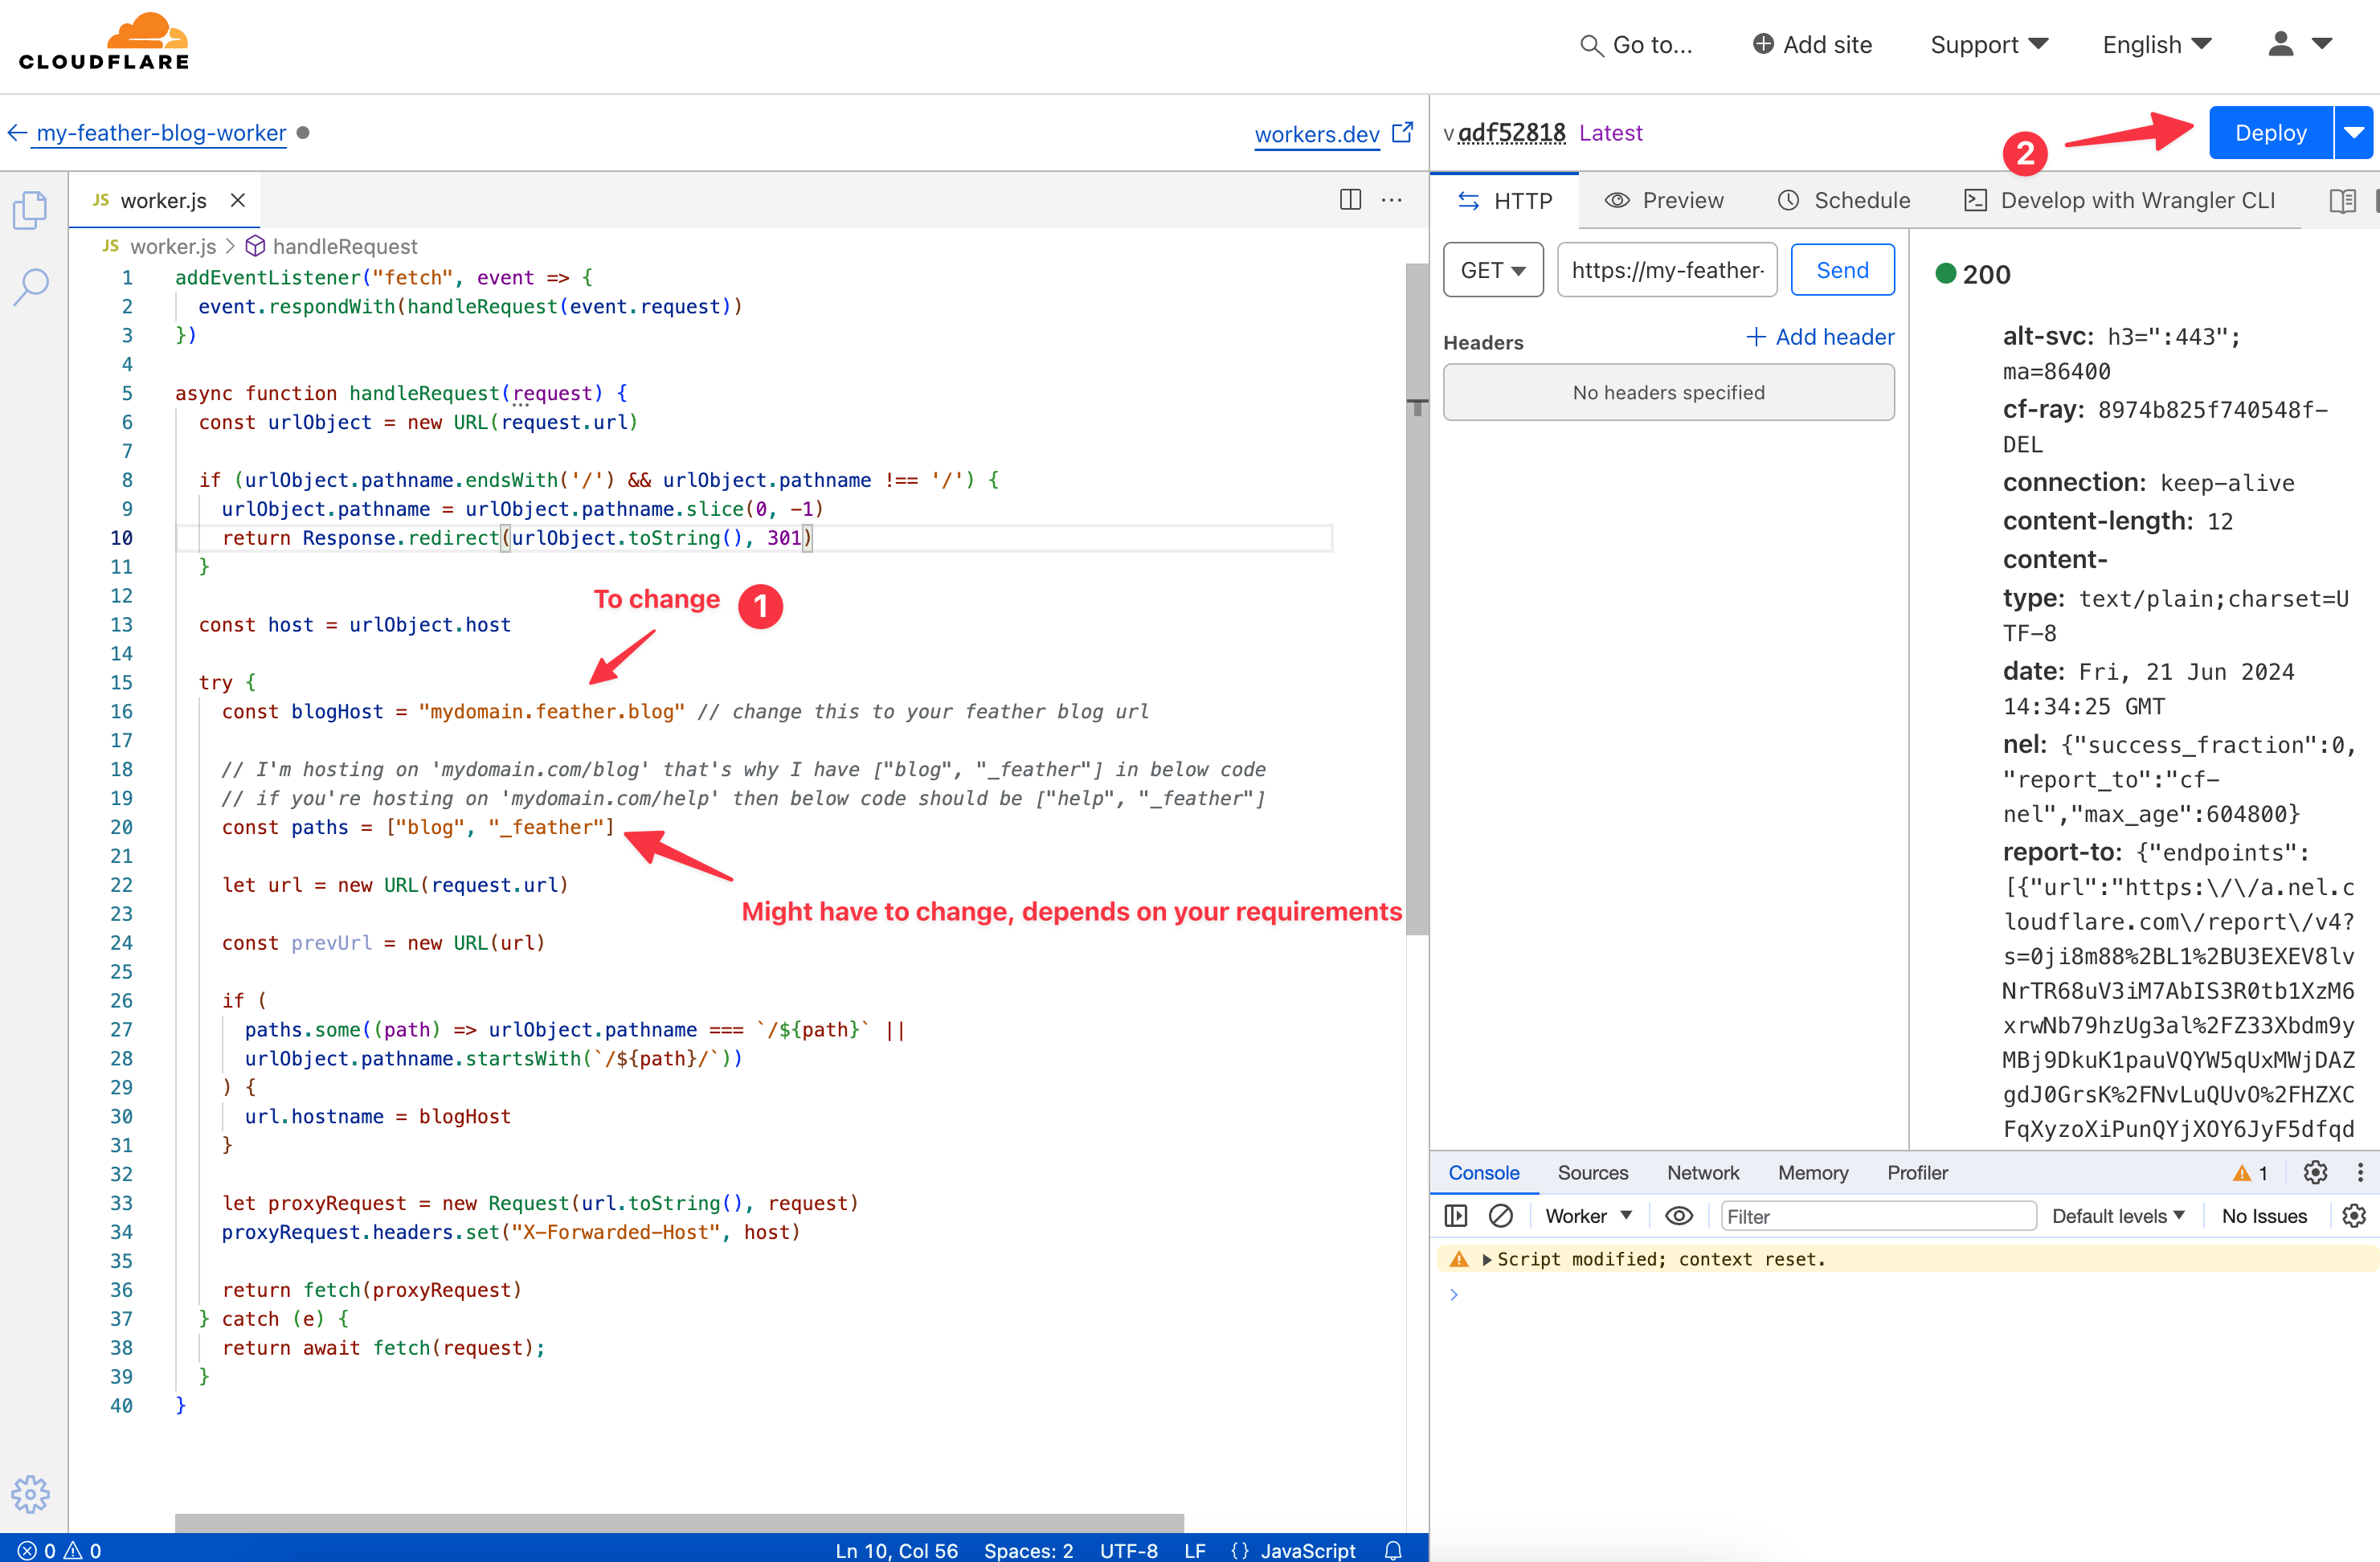Open the Explorer files icon in sidebar
2380x1562 pixels.
(x=30, y=209)
